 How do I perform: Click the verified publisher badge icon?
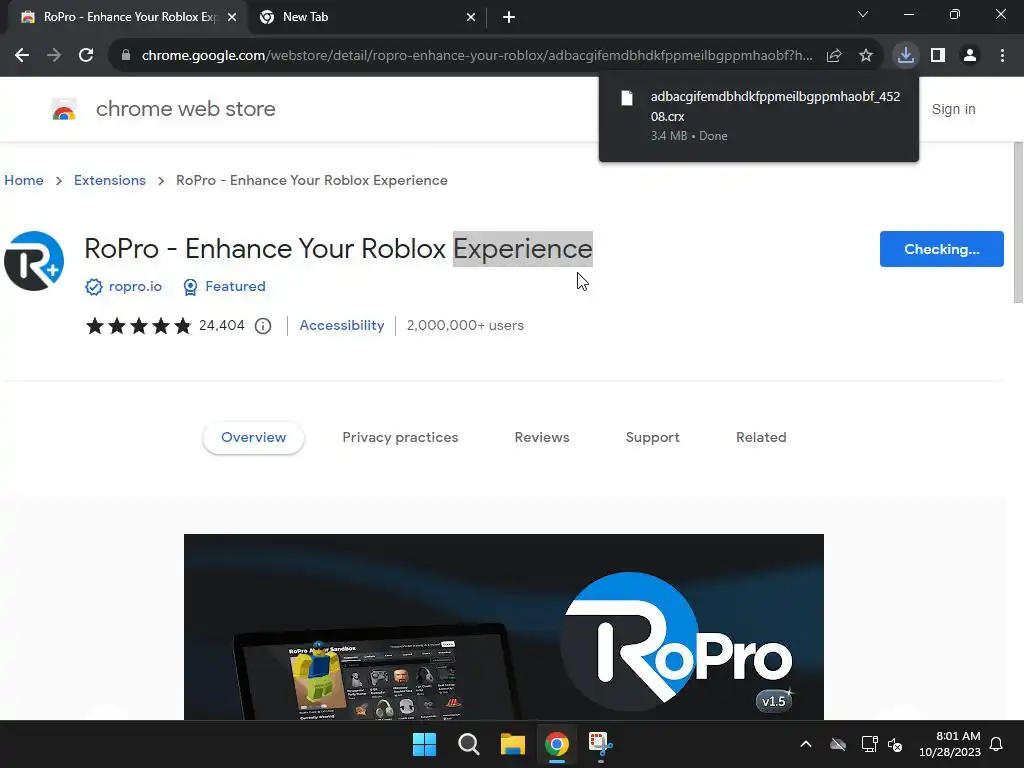94,287
